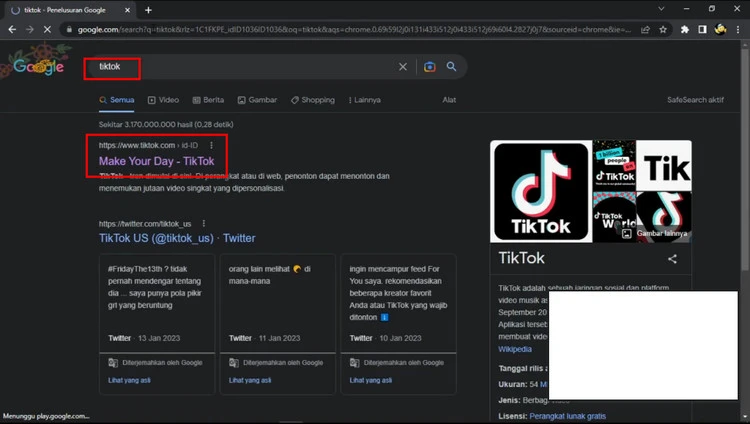Stop page loading with X button
The height and width of the screenshot is (424, 750).
click(x=47, y=30)
